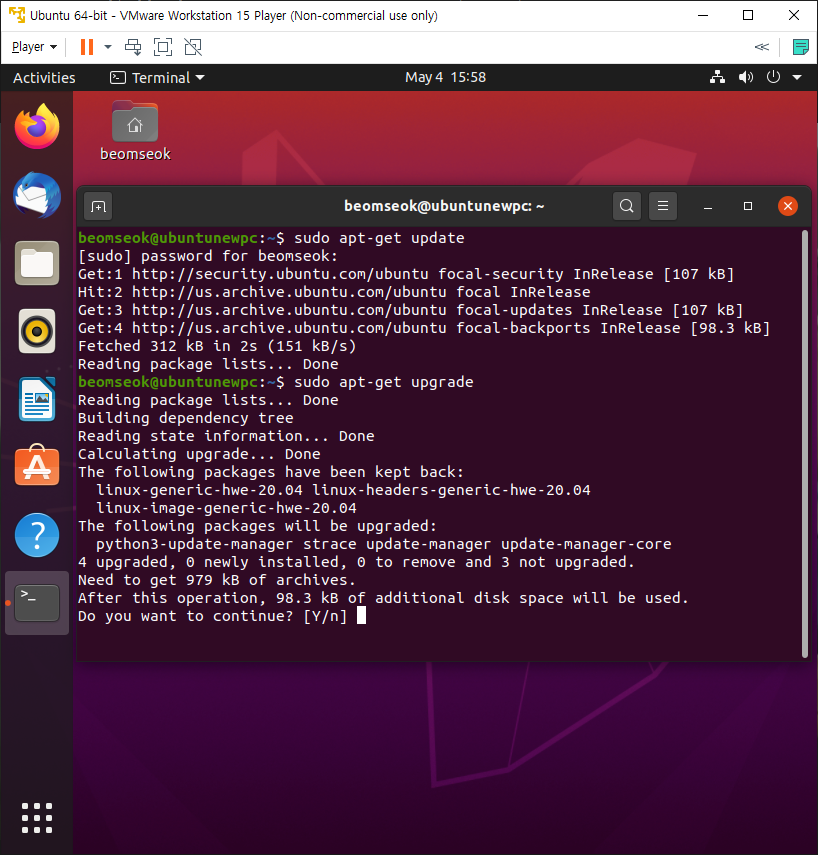Open Firefox from the Ubuntu dock

(x=37, y=127)
